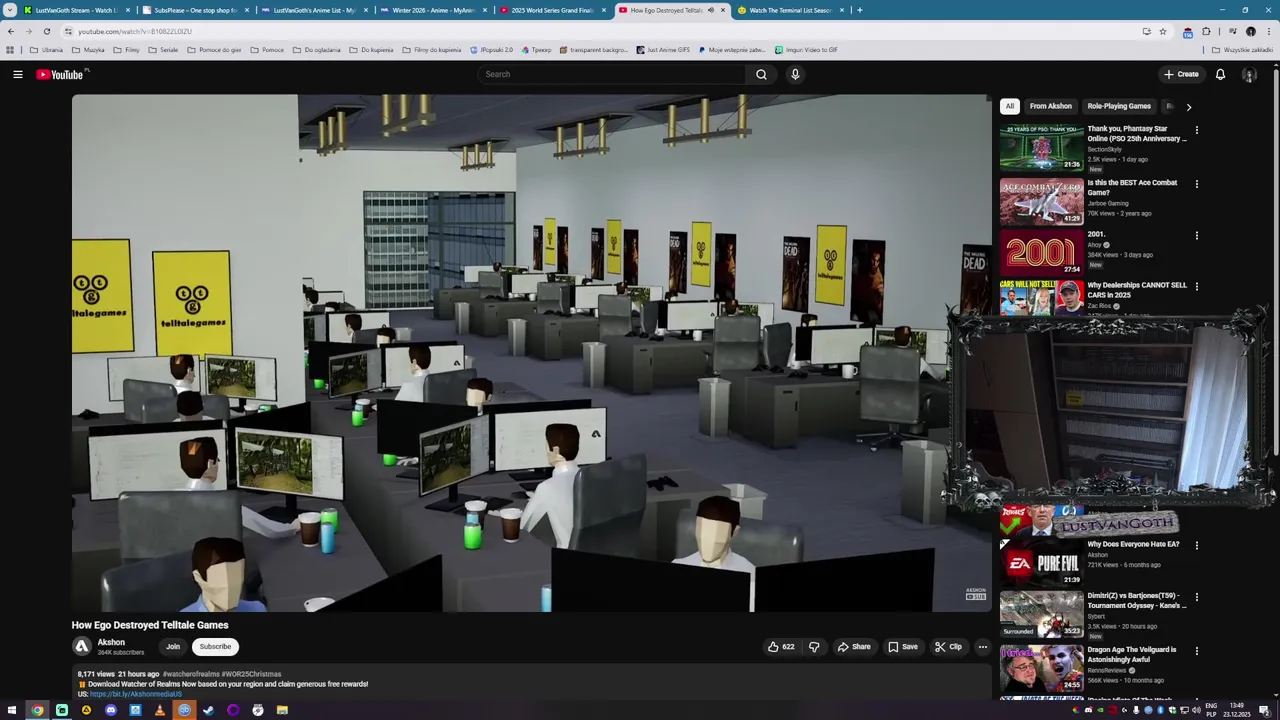Like the video with thumbs up

pyautogui.click(x=781, y=647)
